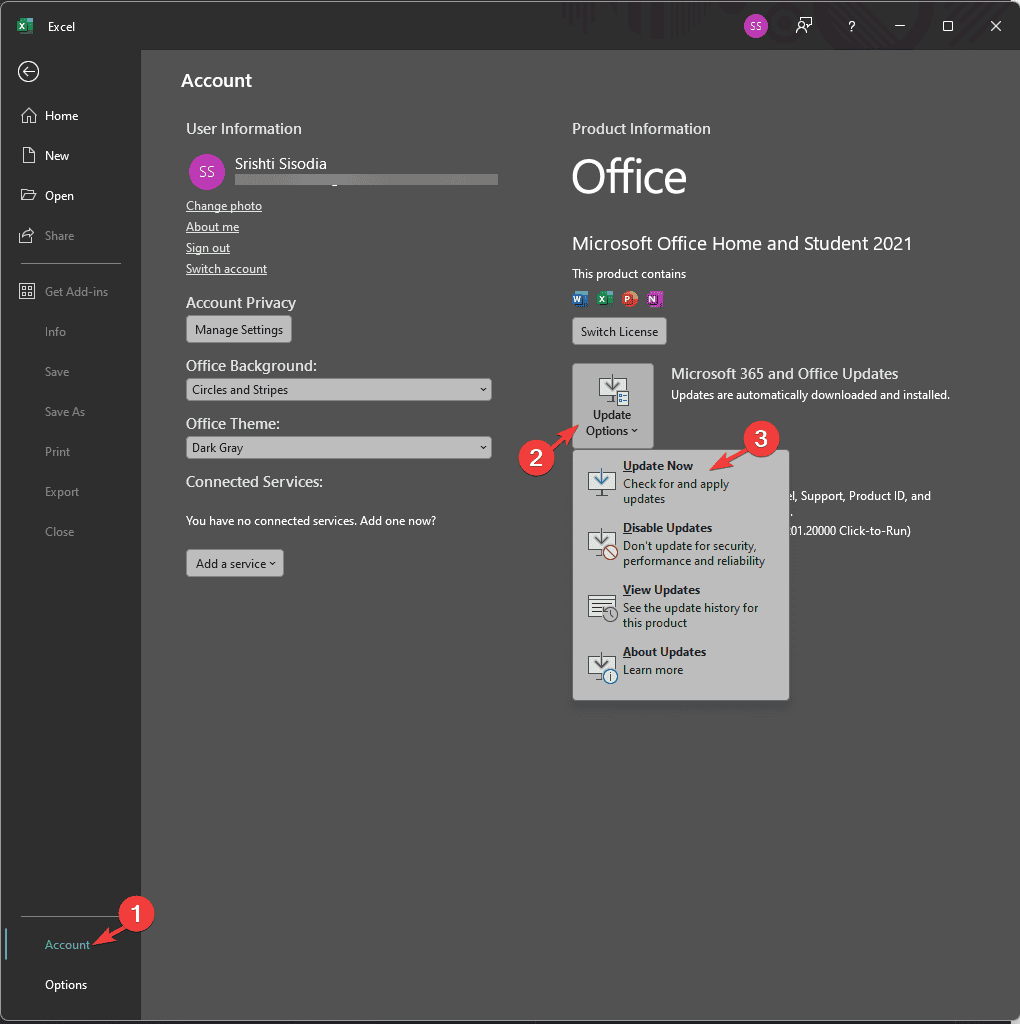The image size is (1020, 1024).
Task: Click the SS account avatar in the title bar
Action: pos(755,26)
